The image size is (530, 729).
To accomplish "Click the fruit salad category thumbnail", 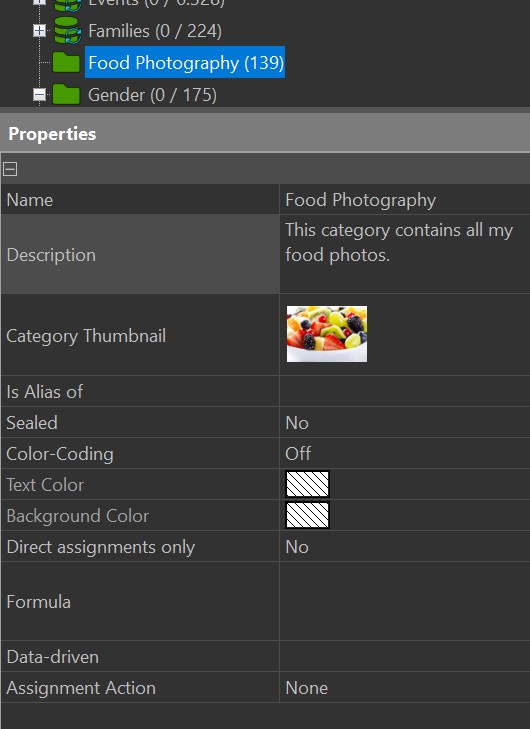I will [x=327, y=334].
